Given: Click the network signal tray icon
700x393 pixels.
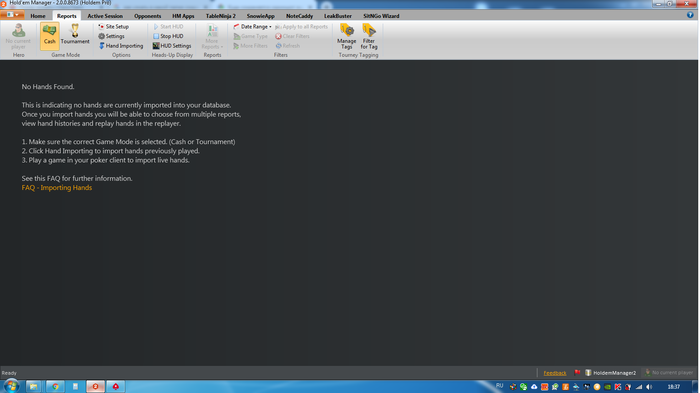Looking at the screenshot, I should (639, 387).
